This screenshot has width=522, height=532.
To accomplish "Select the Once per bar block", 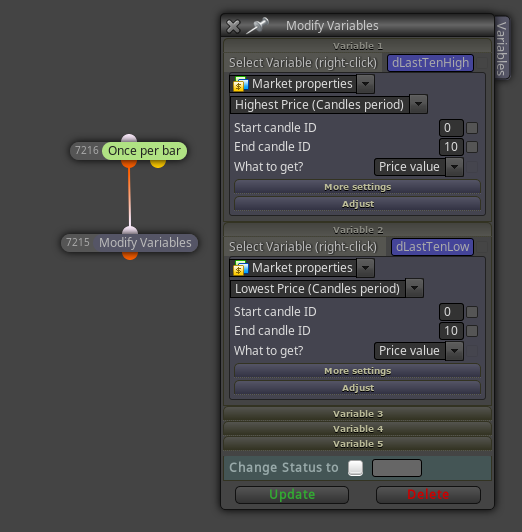I will (x=144, y=151).
